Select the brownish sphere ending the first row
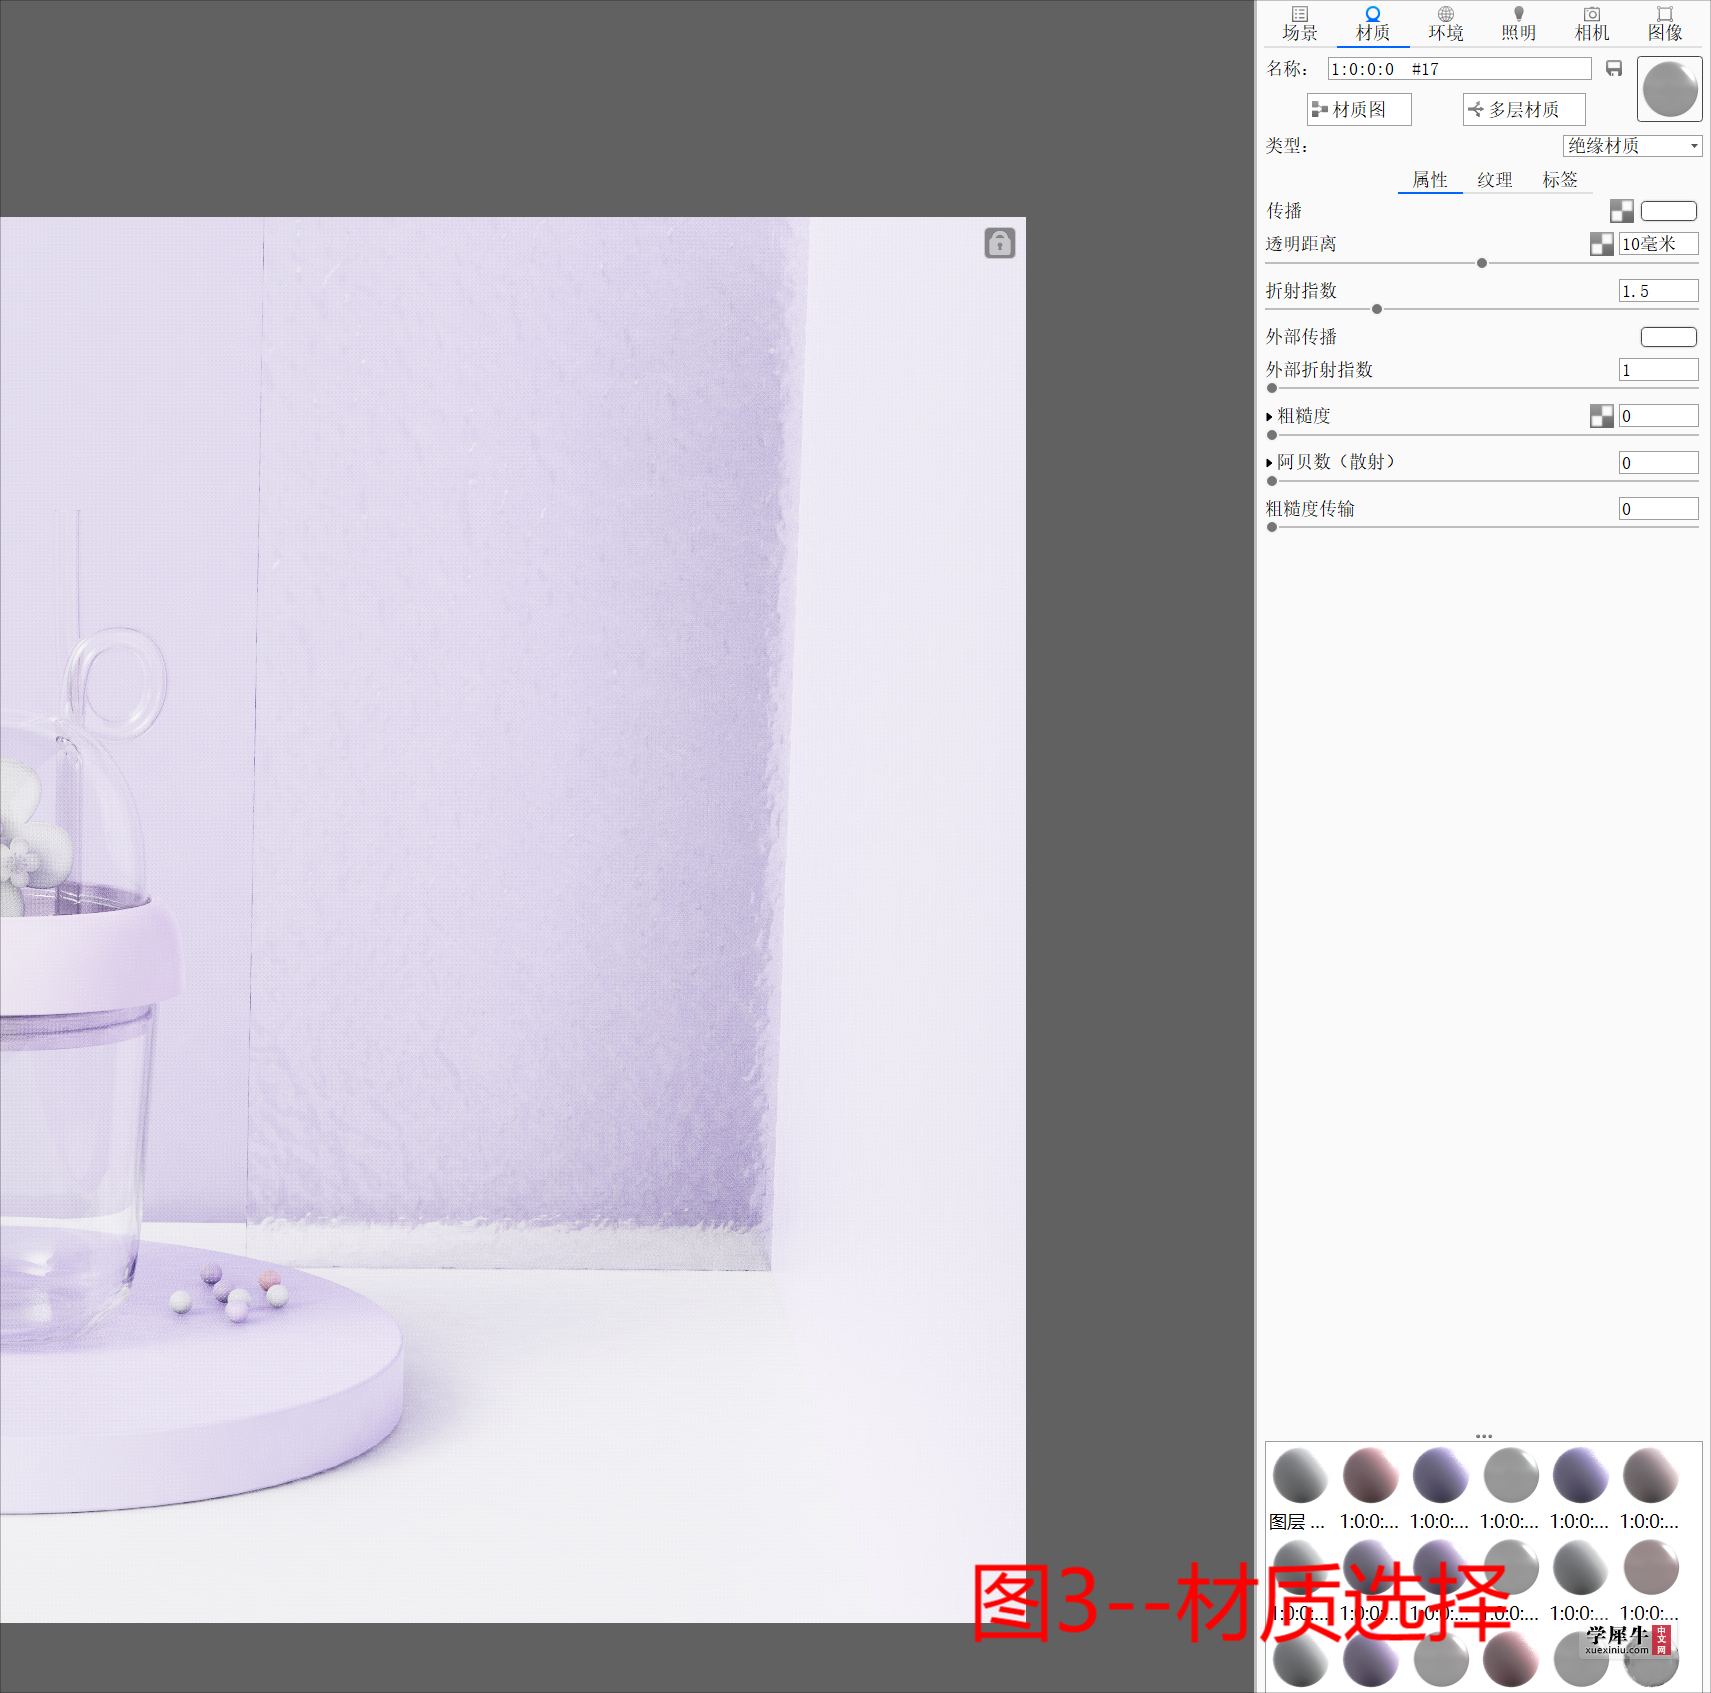Screen dimensions: 1711x1693 [1650, 1476]
